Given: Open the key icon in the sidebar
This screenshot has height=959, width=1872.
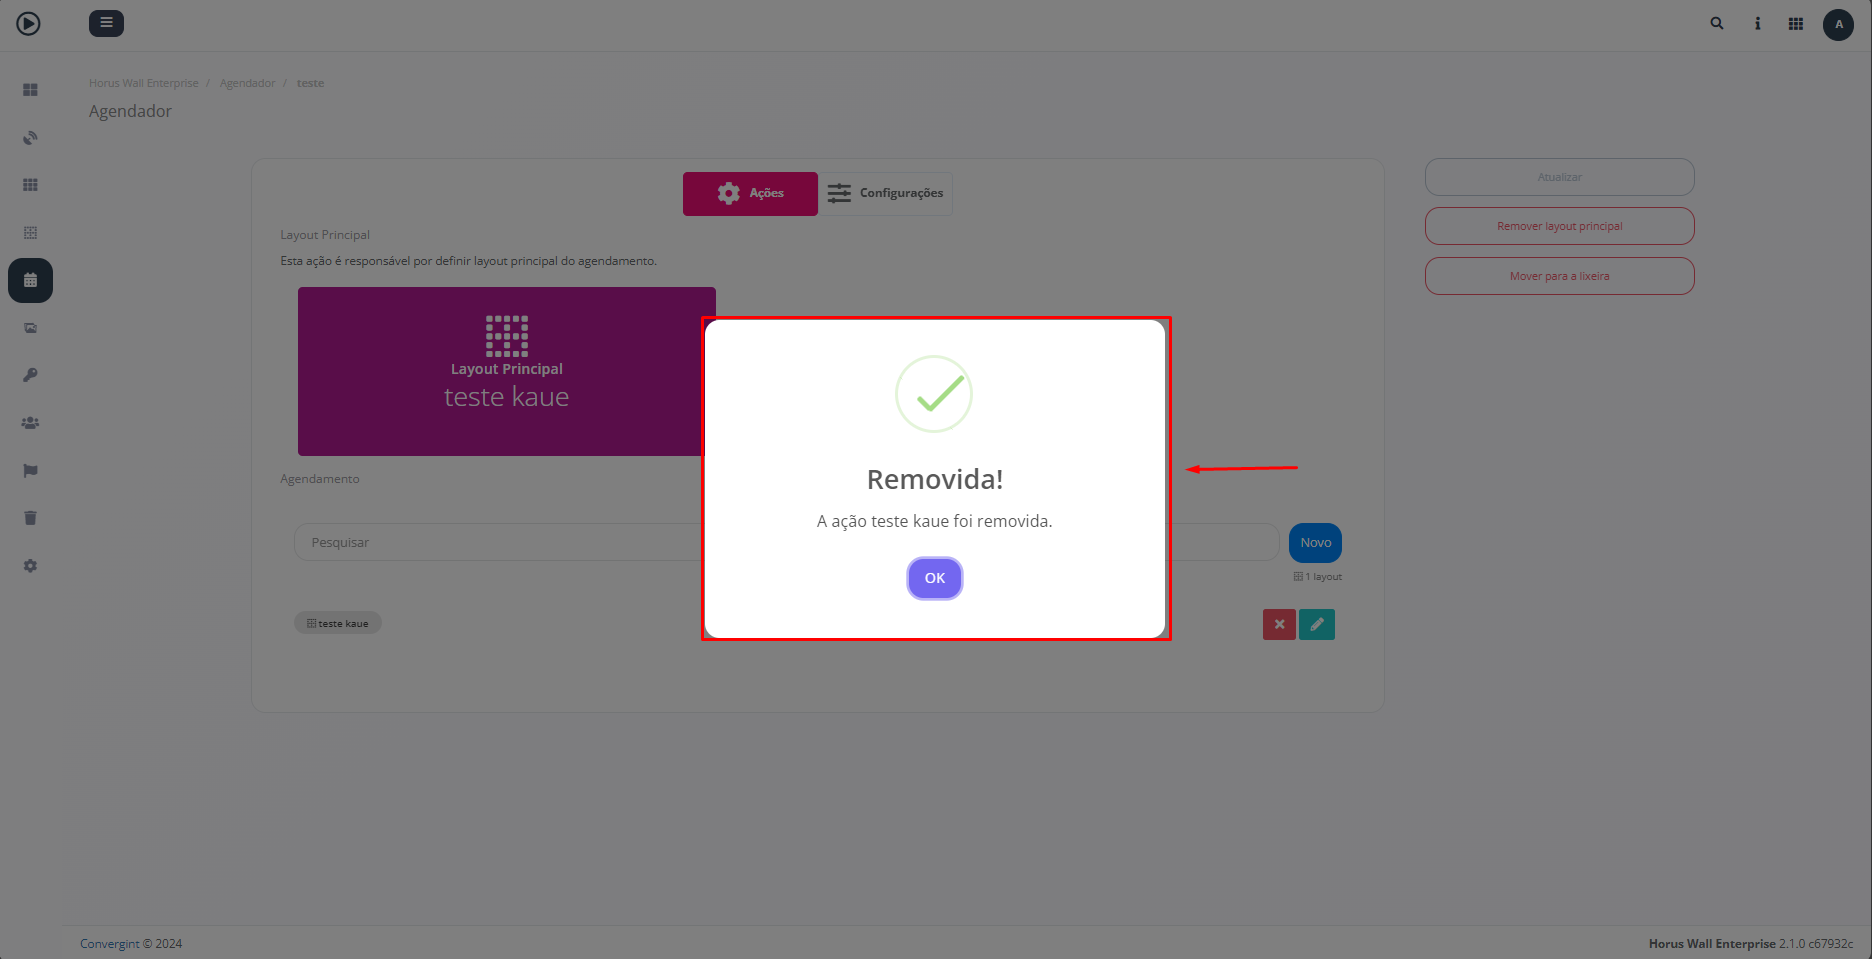Looking at the screenshot, I should click(x=30, y=375).
